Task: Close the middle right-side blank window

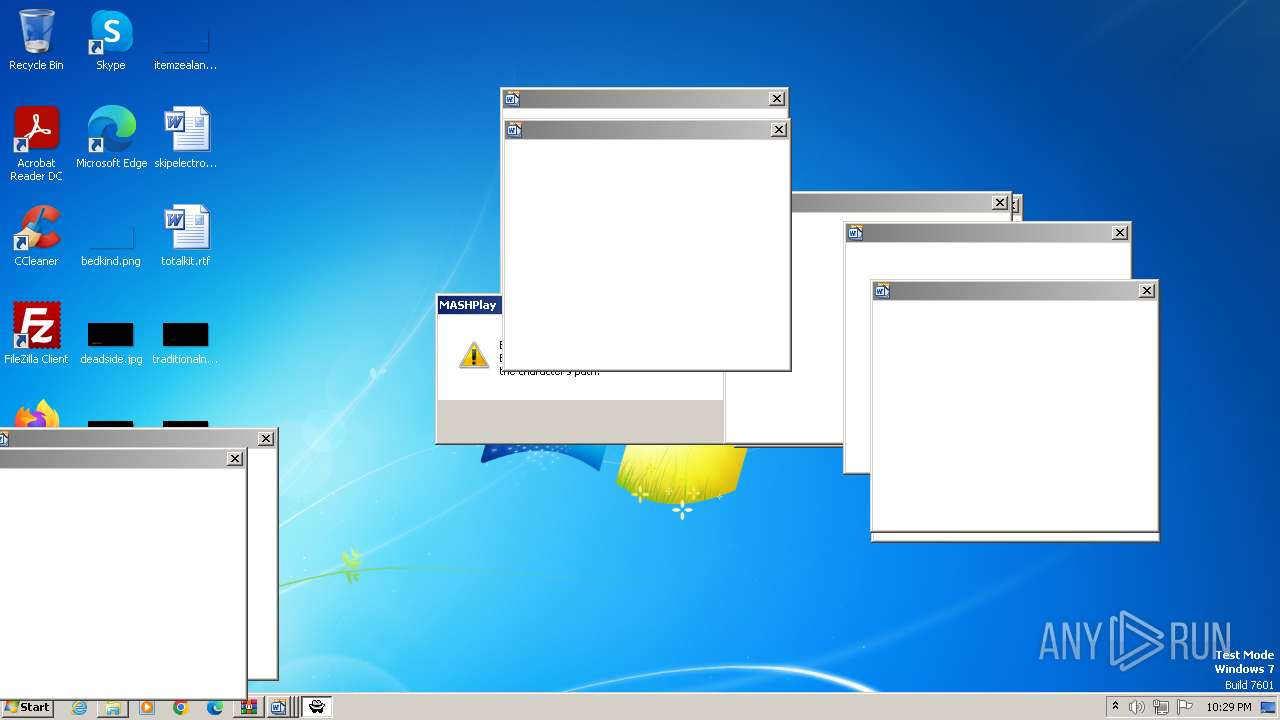Action: [1120, 233]
